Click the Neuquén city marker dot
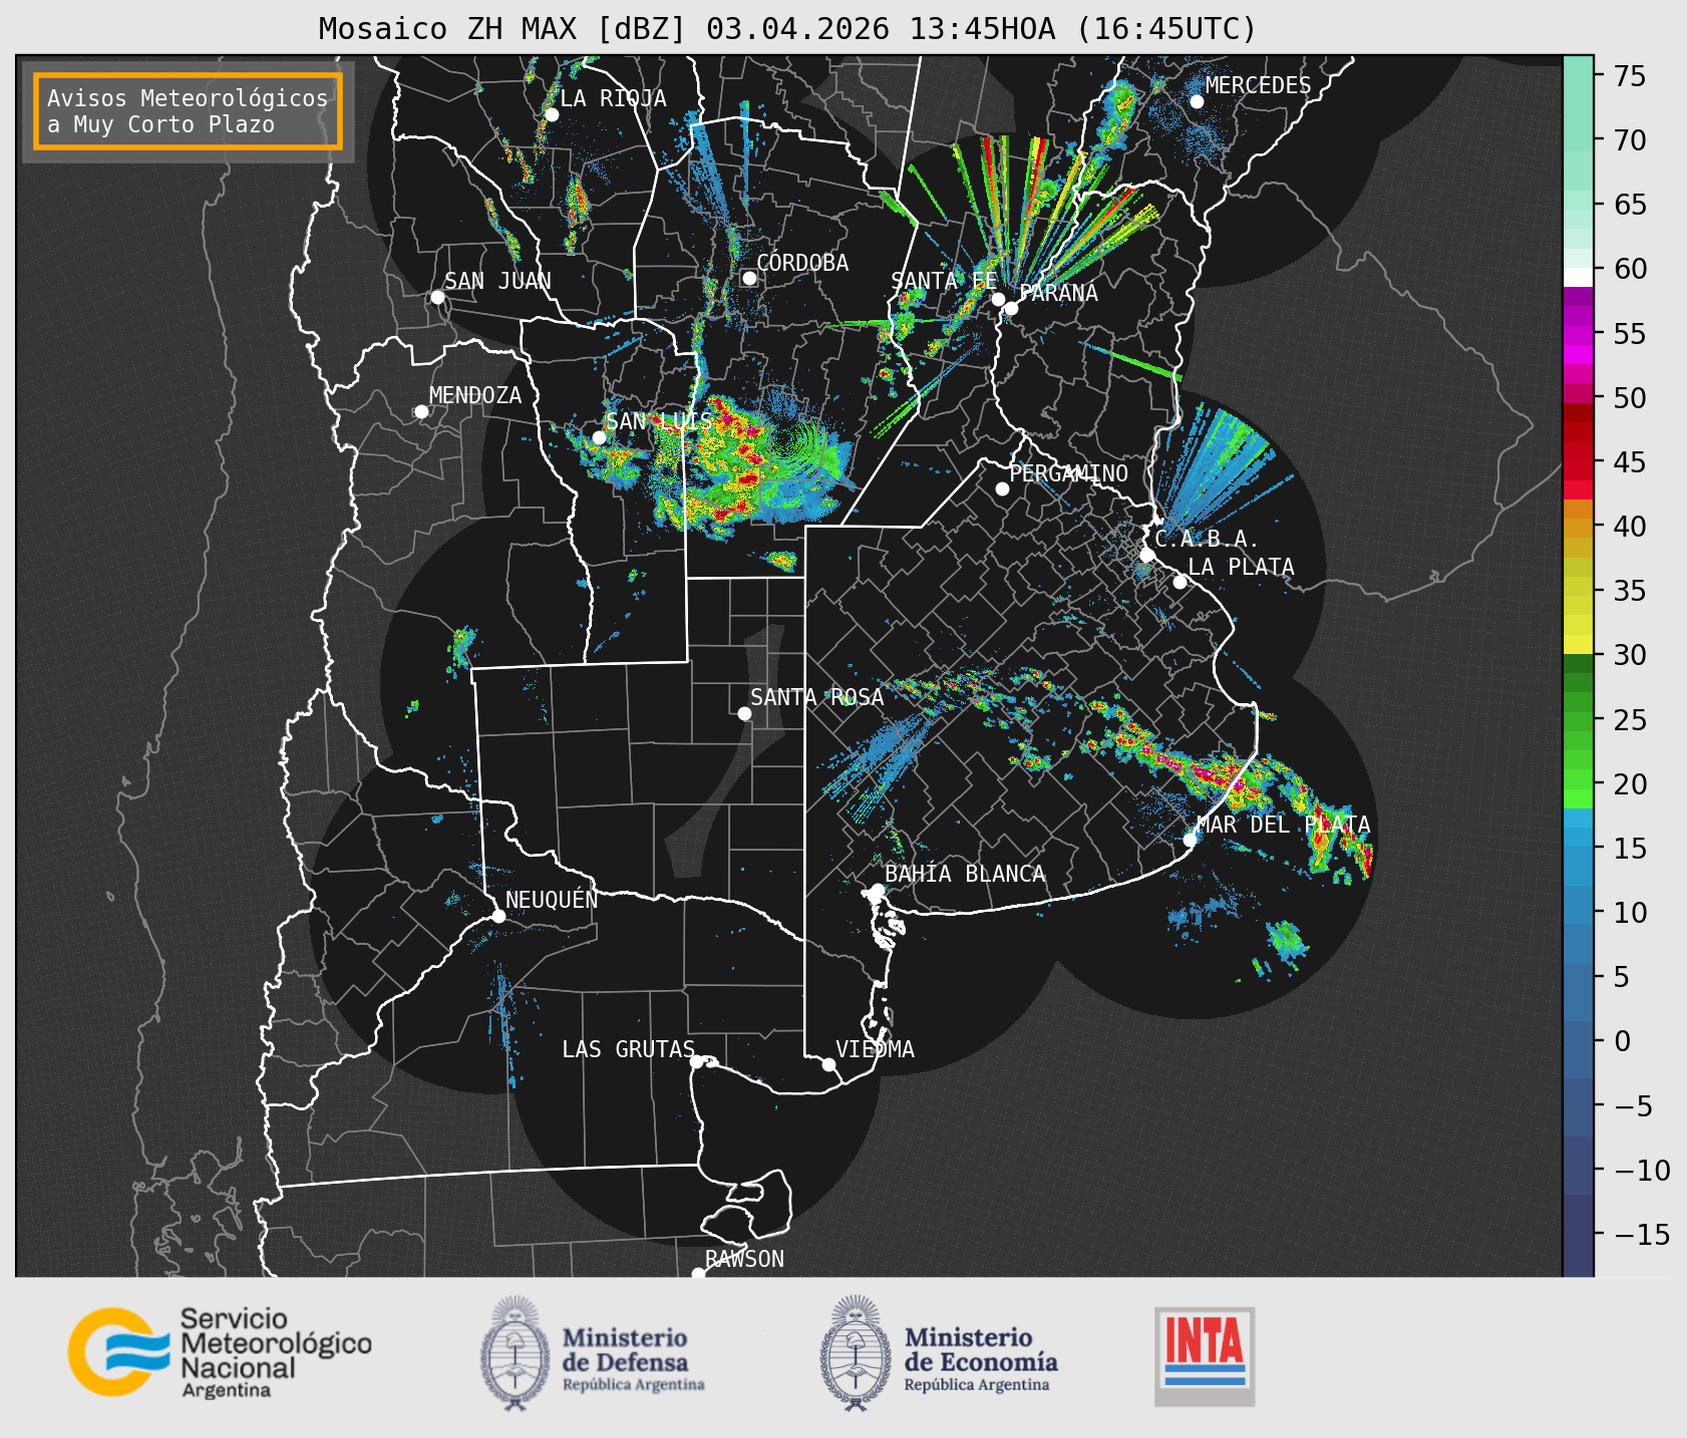 pyautogui.click(x=498, y=916)
